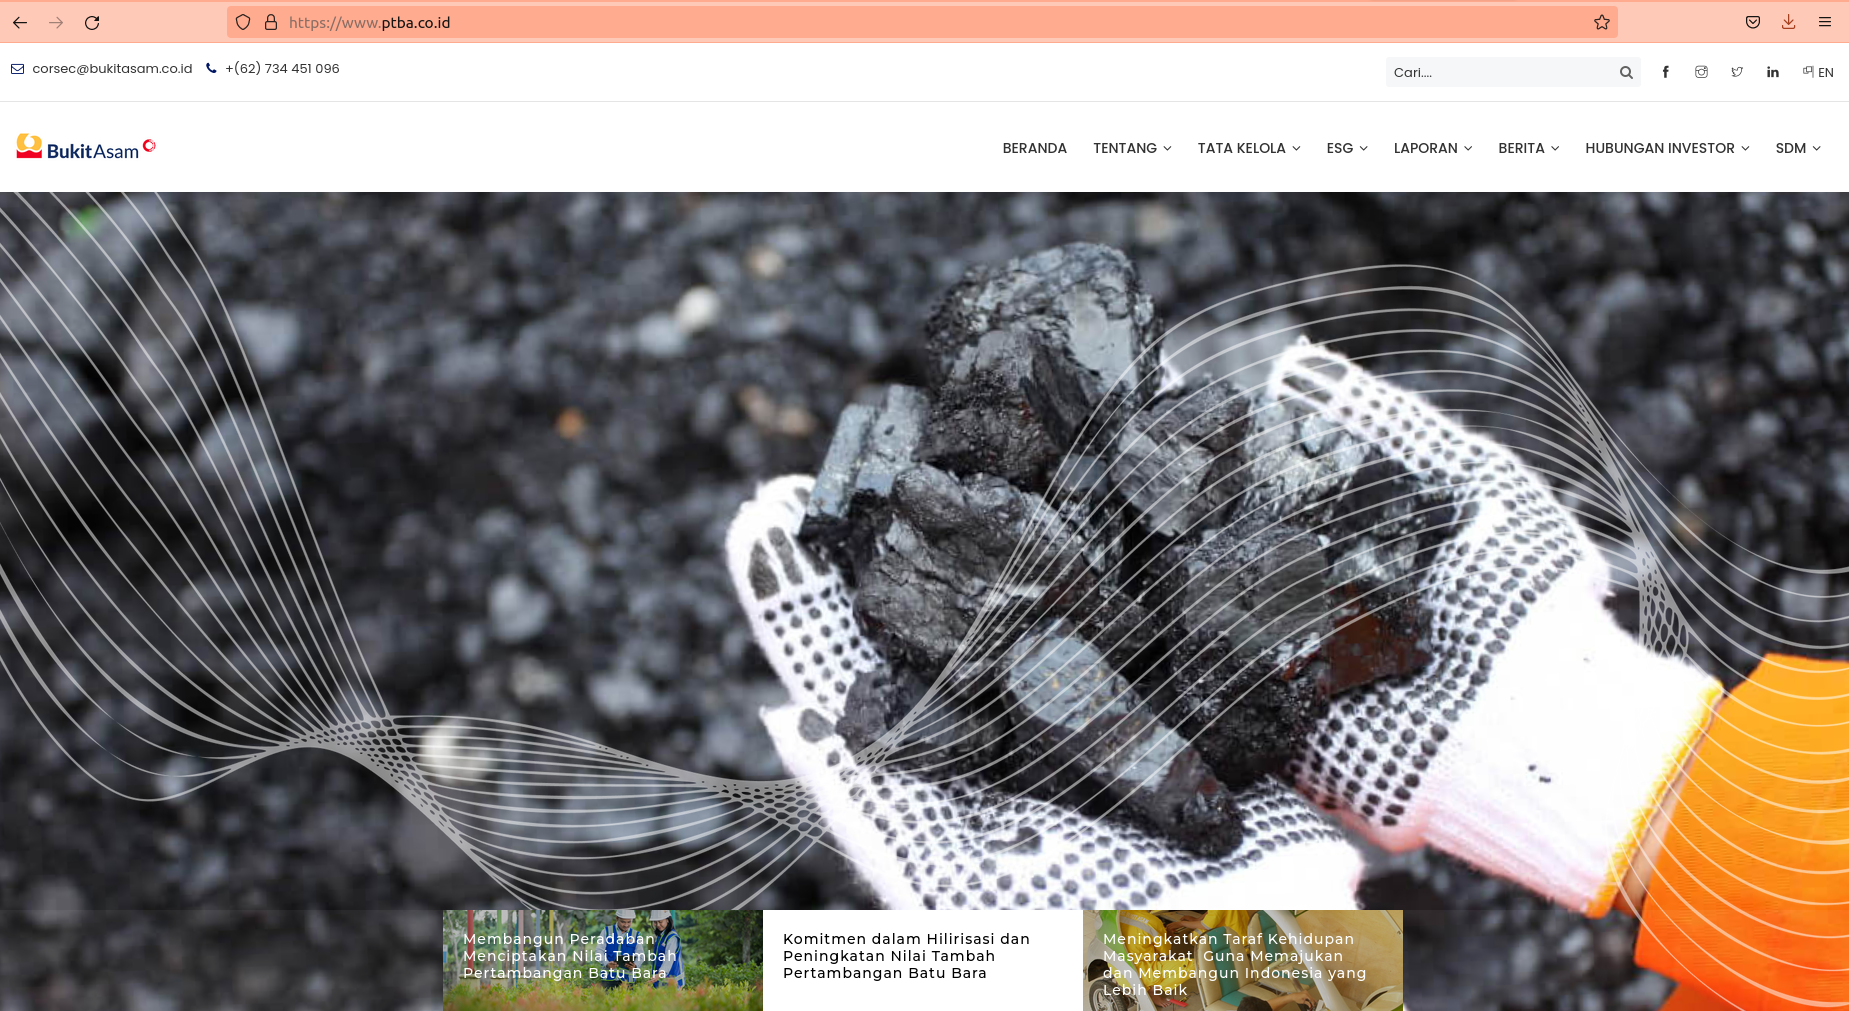1849x1011 pixels.
Task: Click the search magnifier icon
Action: pos(1626,72)
